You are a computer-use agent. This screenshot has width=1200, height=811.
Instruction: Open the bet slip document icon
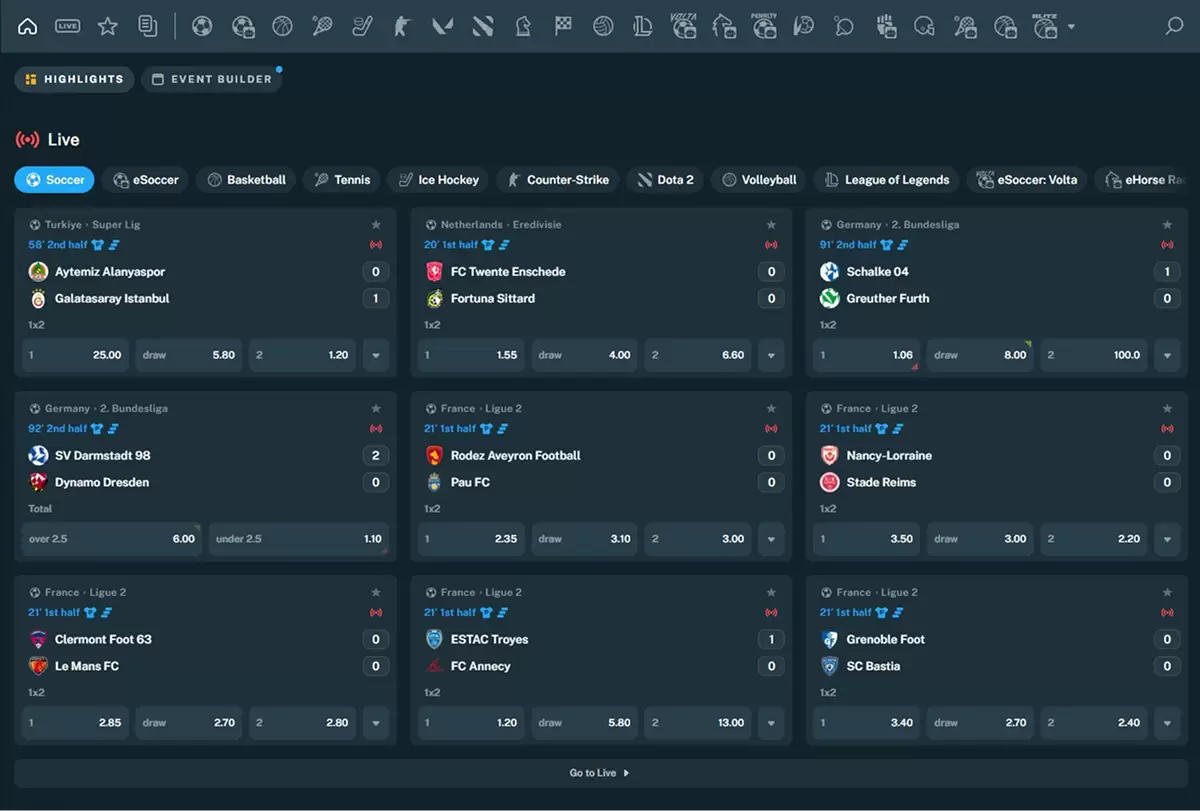(x=148, y=27)
